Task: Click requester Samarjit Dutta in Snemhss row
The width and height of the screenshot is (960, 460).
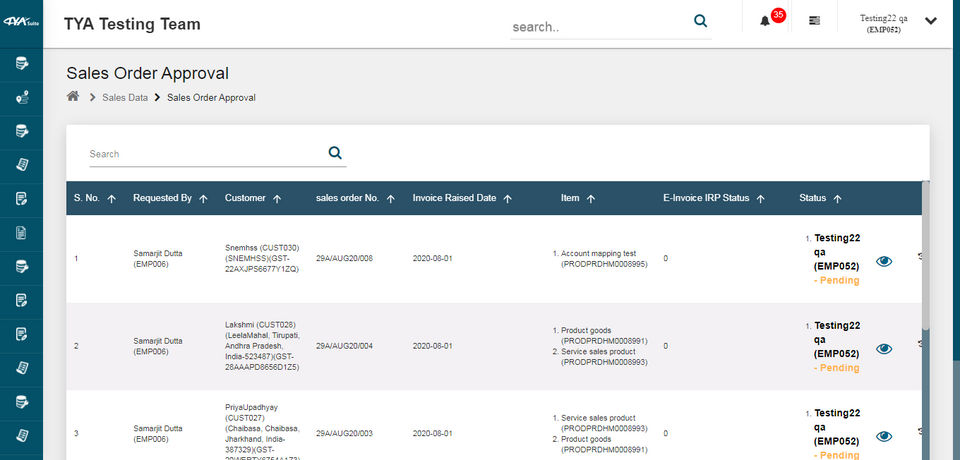Action: (158, 258)
